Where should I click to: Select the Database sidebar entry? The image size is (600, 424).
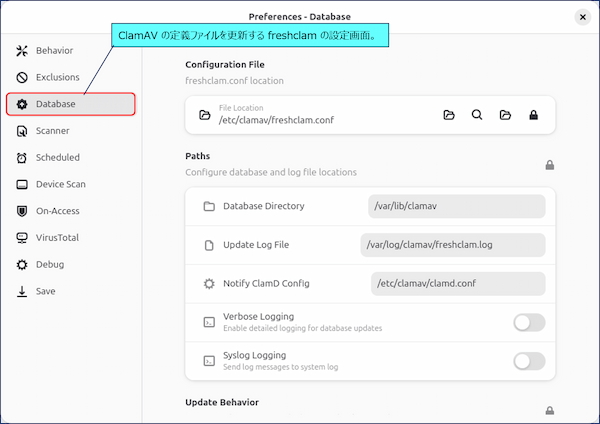71,104
